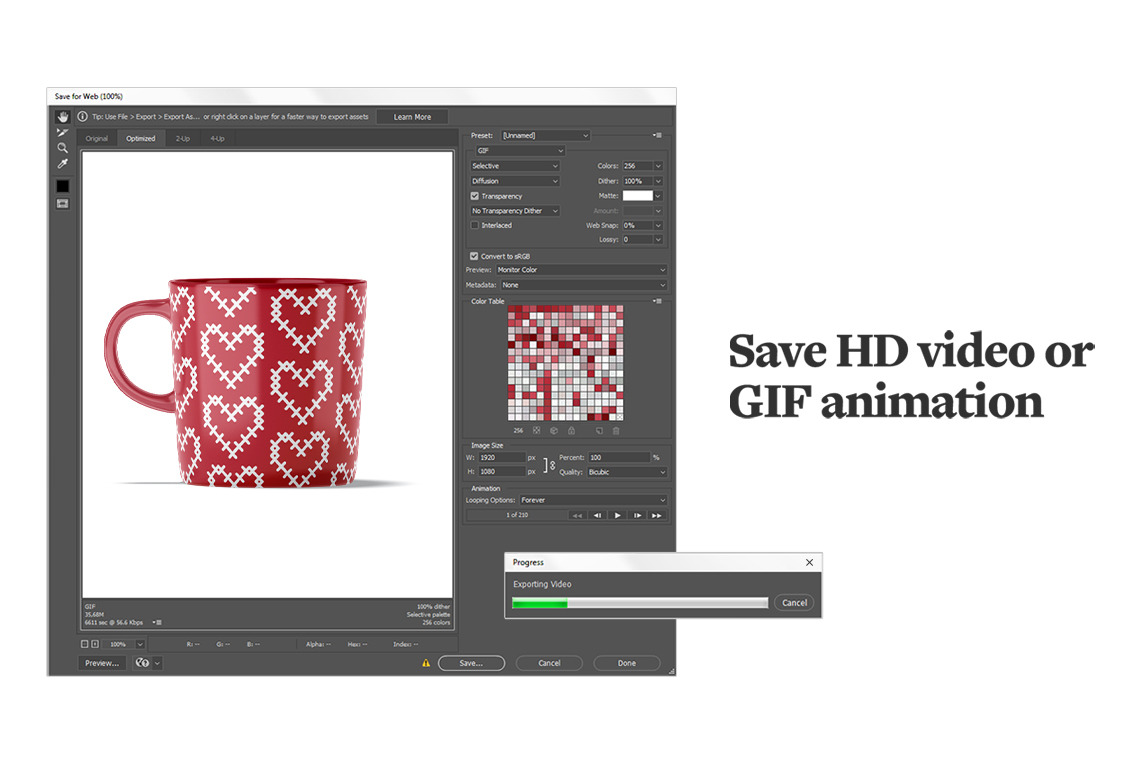Switch to the 4-Up tab
The image size is (1138, 759).
point(218,138)
